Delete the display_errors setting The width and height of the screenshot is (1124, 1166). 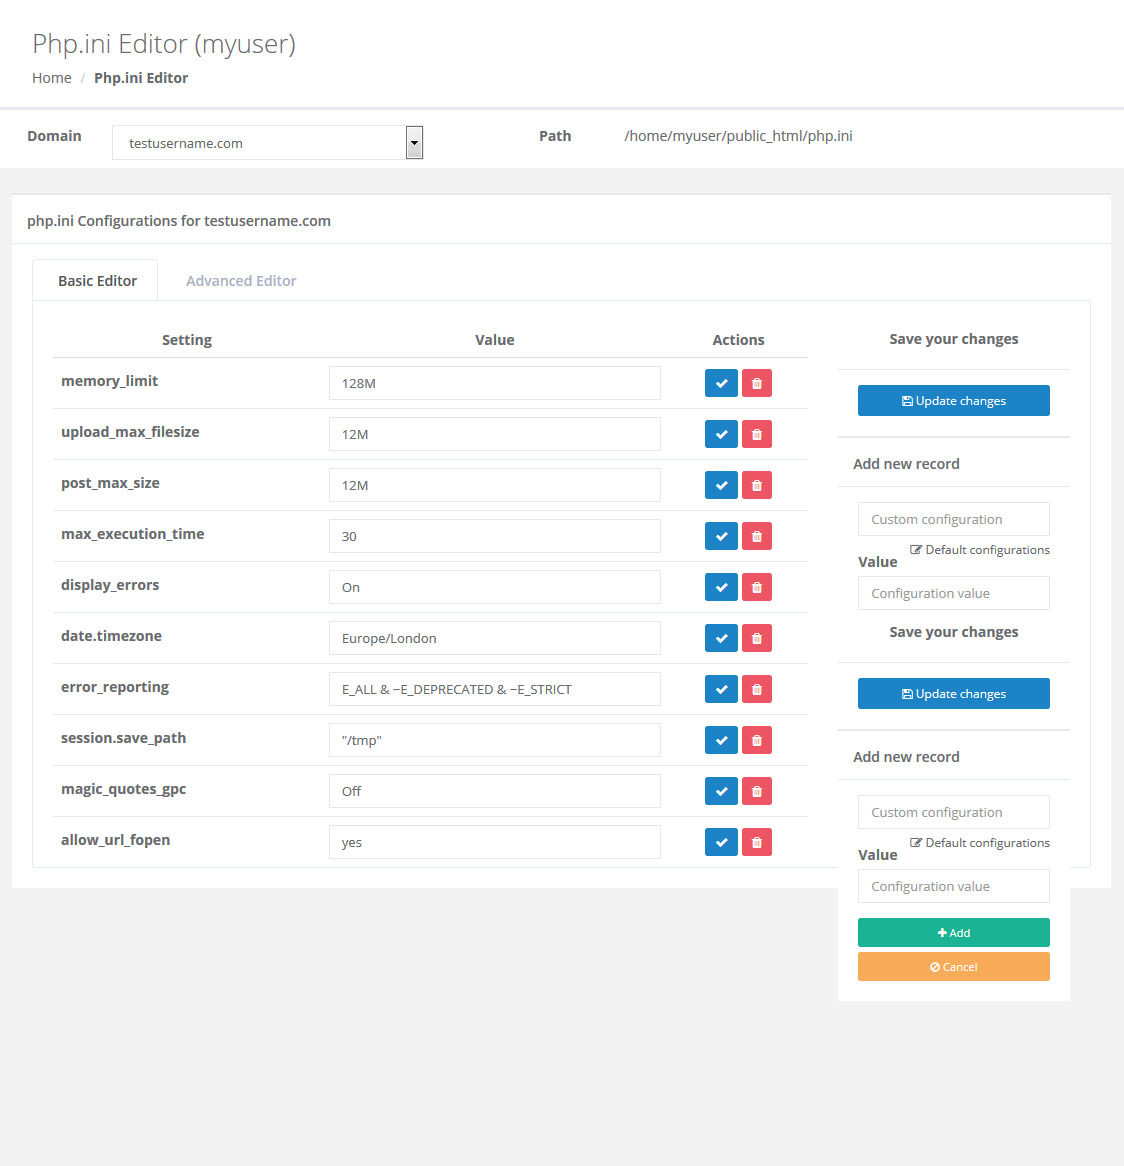coord(757,587)
